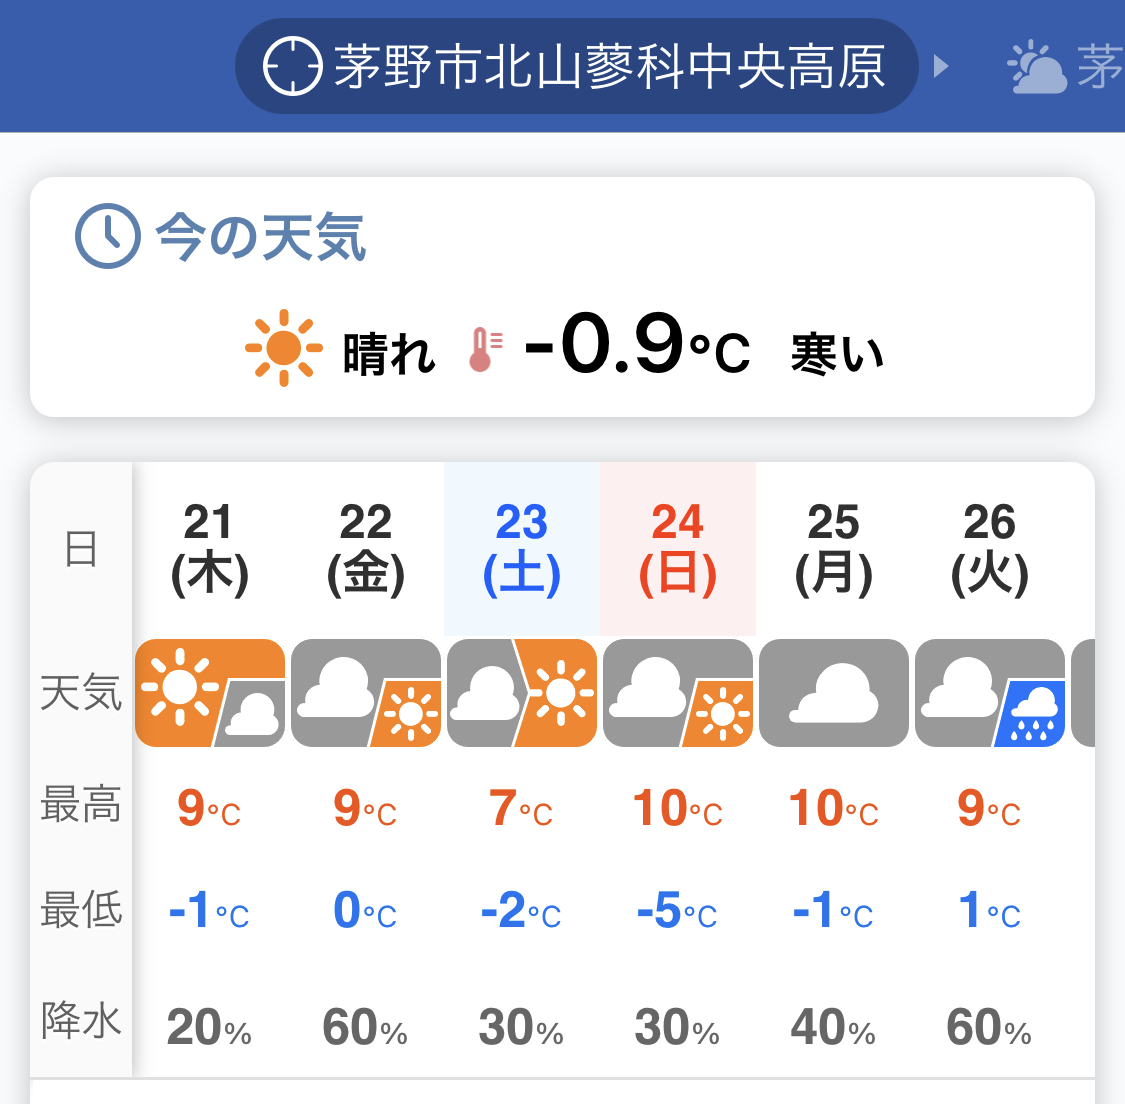This screenshot has height=1104, width=1125.
Task: Tap the arrow next to location pill
Action: (x=941, y=67)
